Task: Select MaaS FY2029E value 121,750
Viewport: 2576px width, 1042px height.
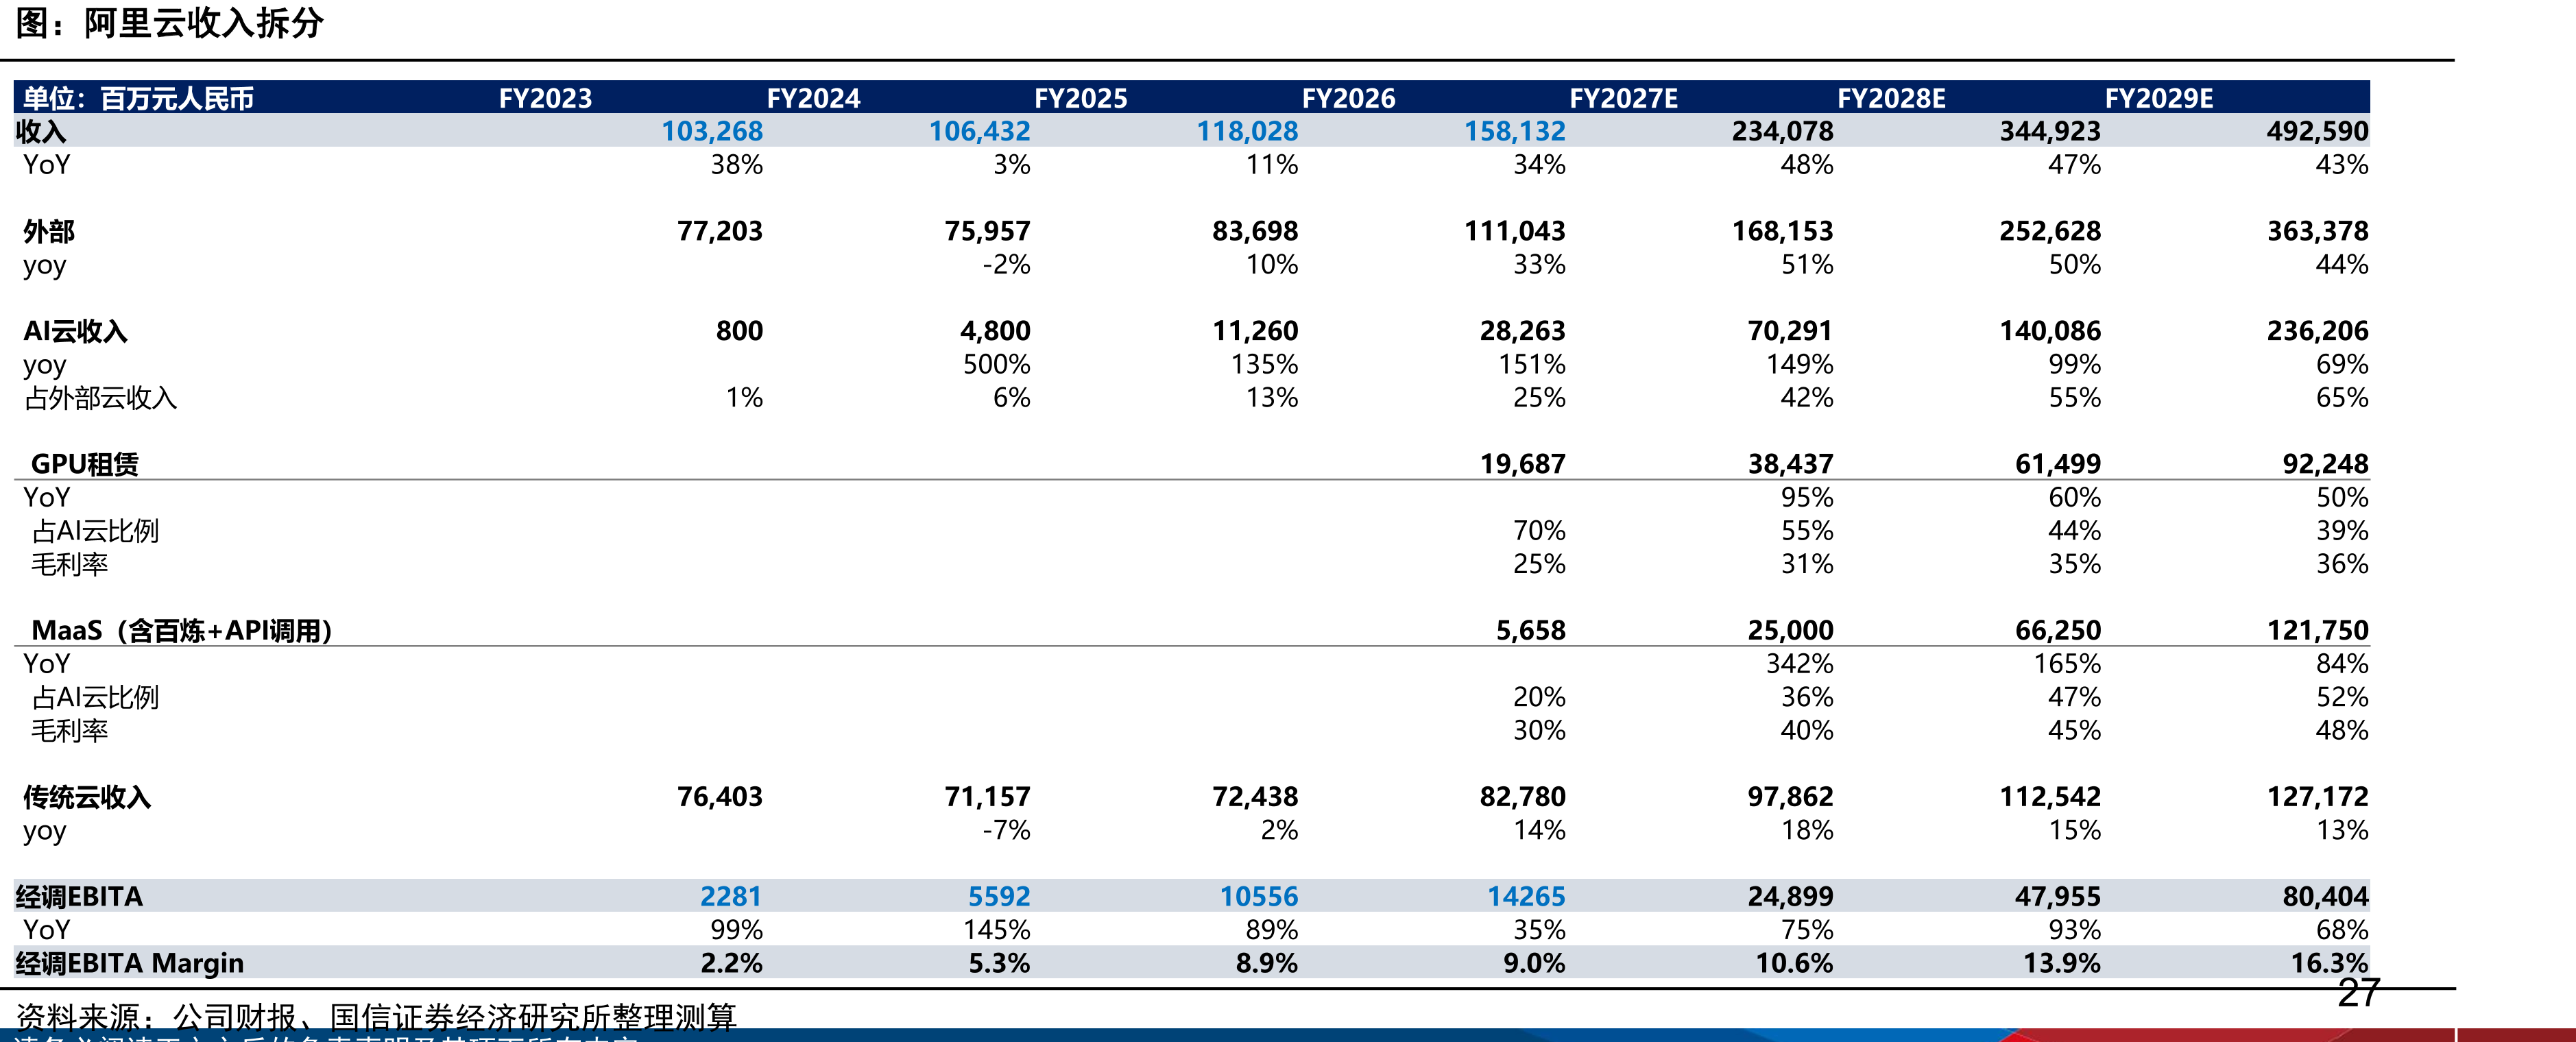Action: [x=2317, y=630]
